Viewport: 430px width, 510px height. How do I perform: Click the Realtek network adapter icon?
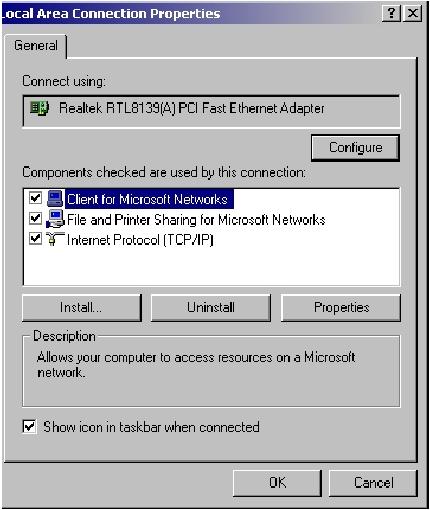coord(39,109)
